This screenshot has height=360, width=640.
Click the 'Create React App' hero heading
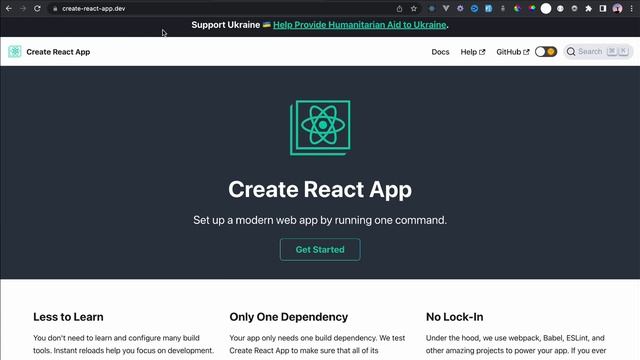tap(320, 189)
